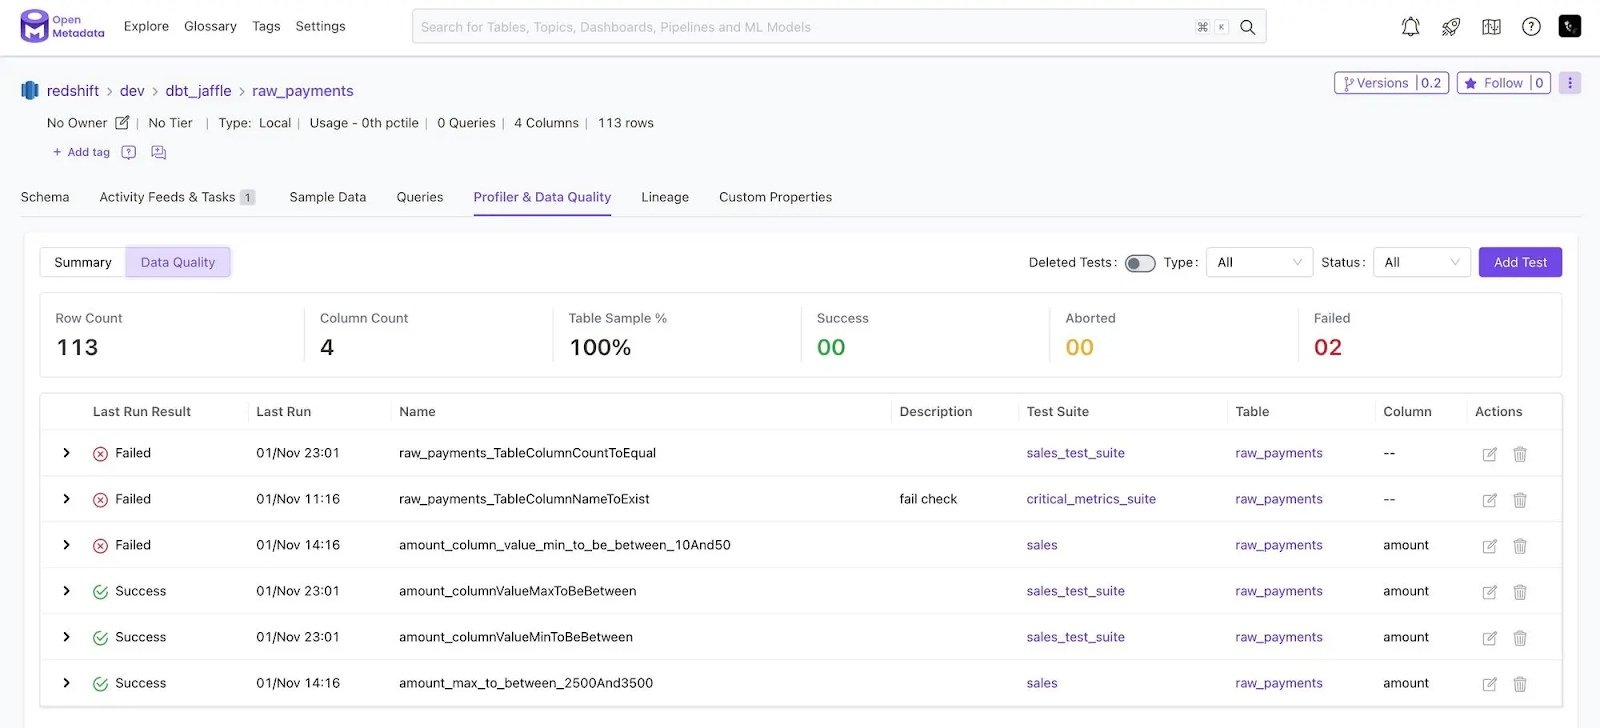Open the three-dot manage menu
This screenshot has height=728, width=1600.
(1570, 83)
